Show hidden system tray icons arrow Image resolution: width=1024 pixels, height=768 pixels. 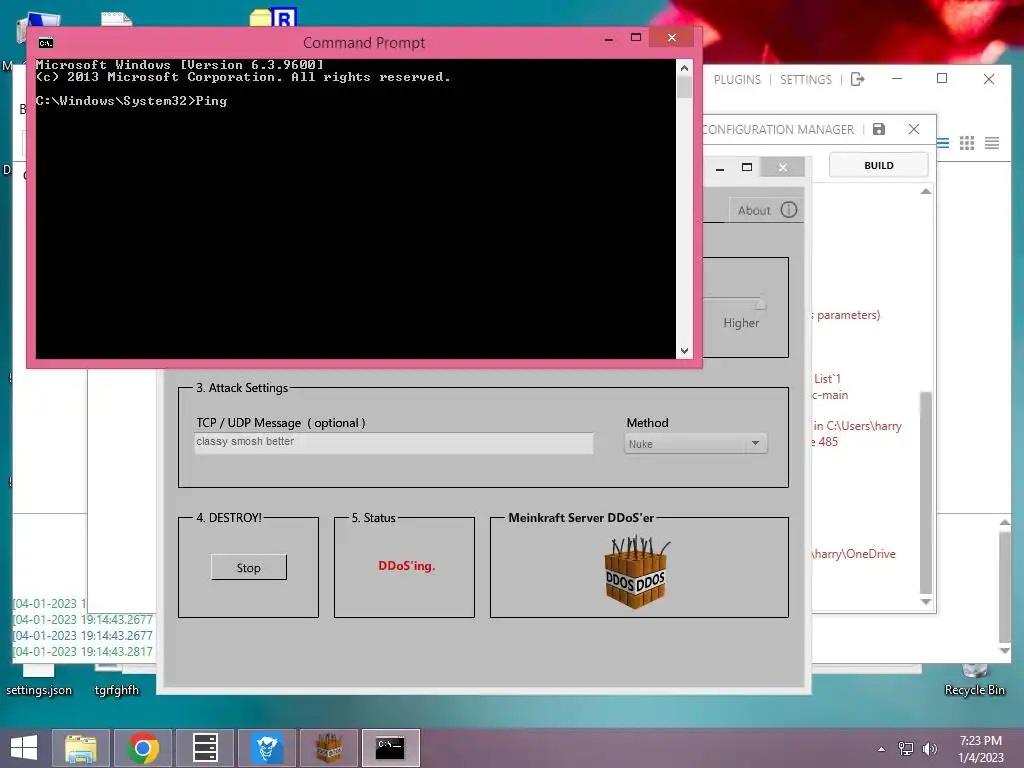click(882, 749)
